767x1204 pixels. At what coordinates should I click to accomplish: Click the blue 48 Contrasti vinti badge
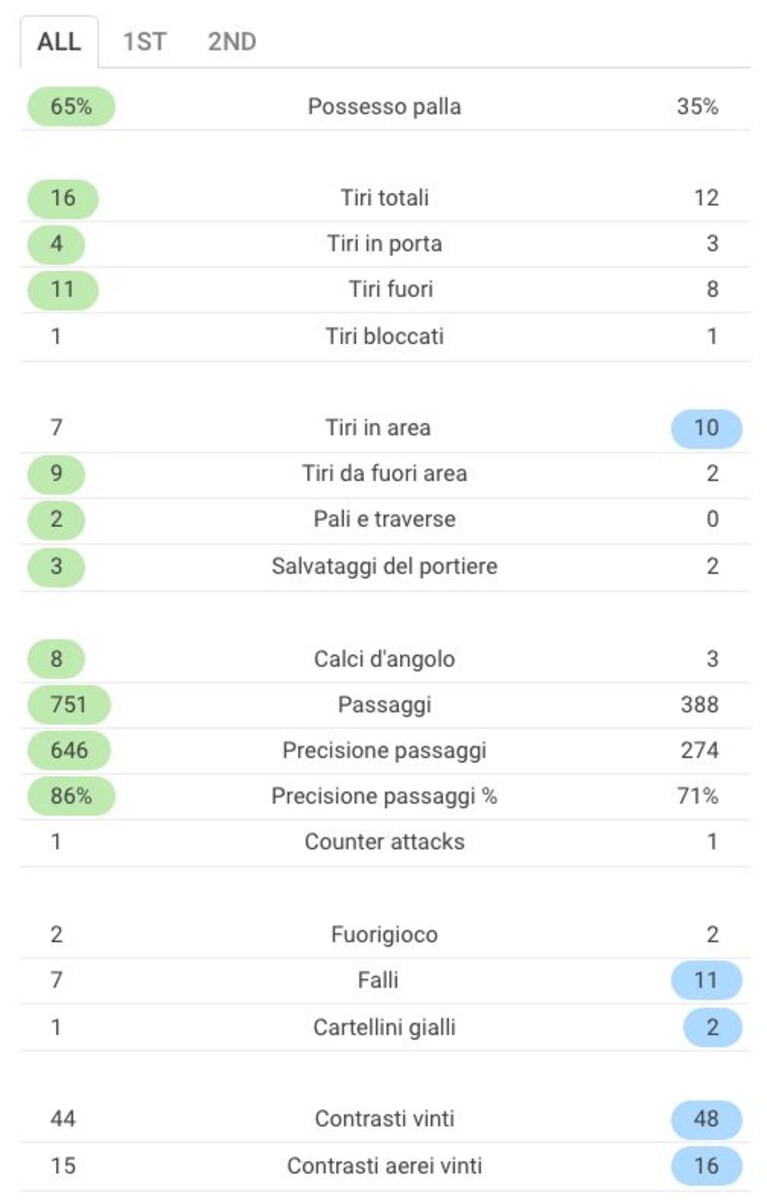pyautogui.click(x=707, y=1119)
